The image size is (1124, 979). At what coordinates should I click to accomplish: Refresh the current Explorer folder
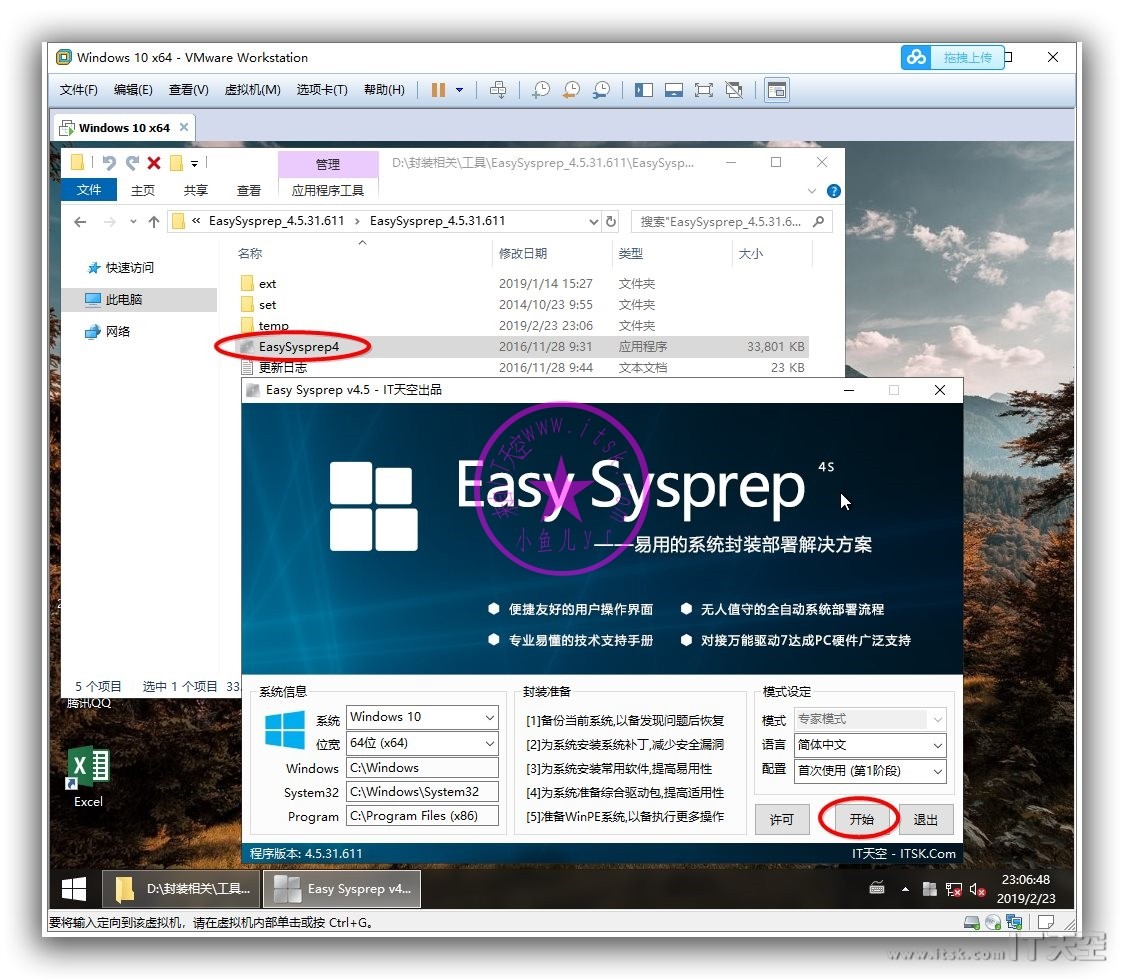coord(611,221)
